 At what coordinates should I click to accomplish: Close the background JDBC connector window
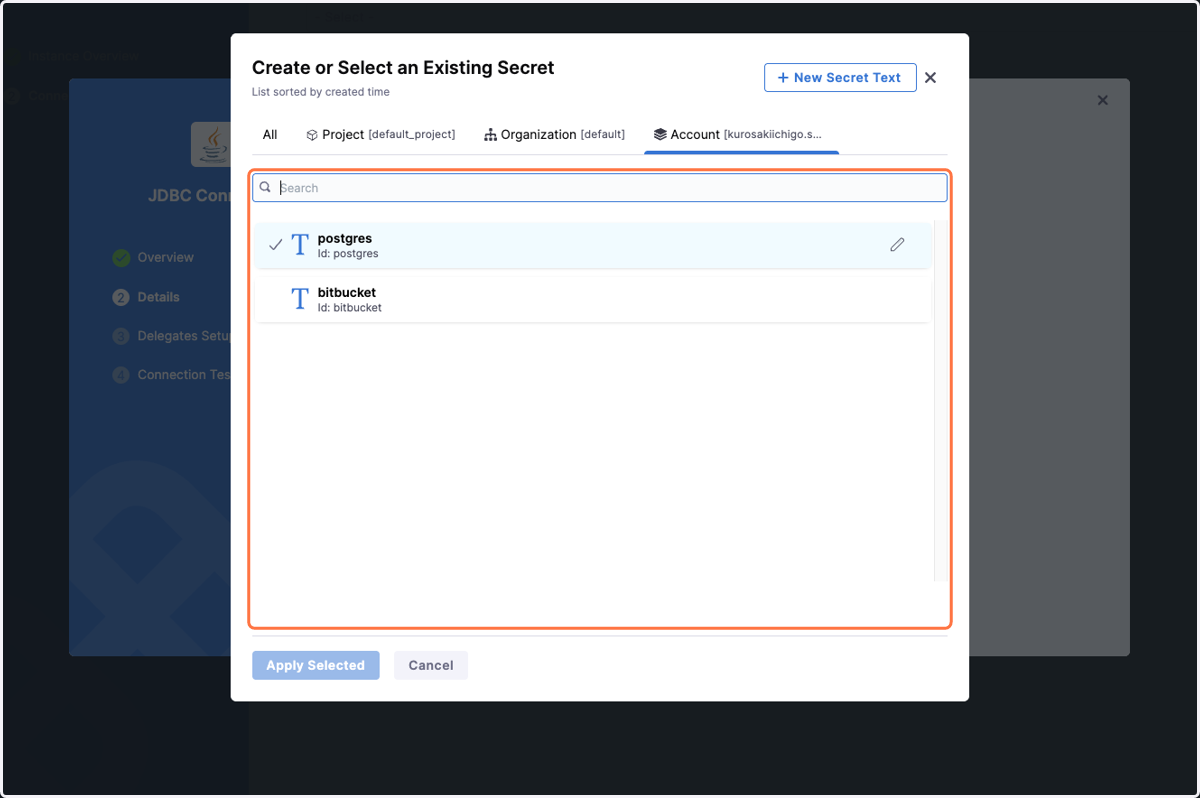coord(1103,100)
